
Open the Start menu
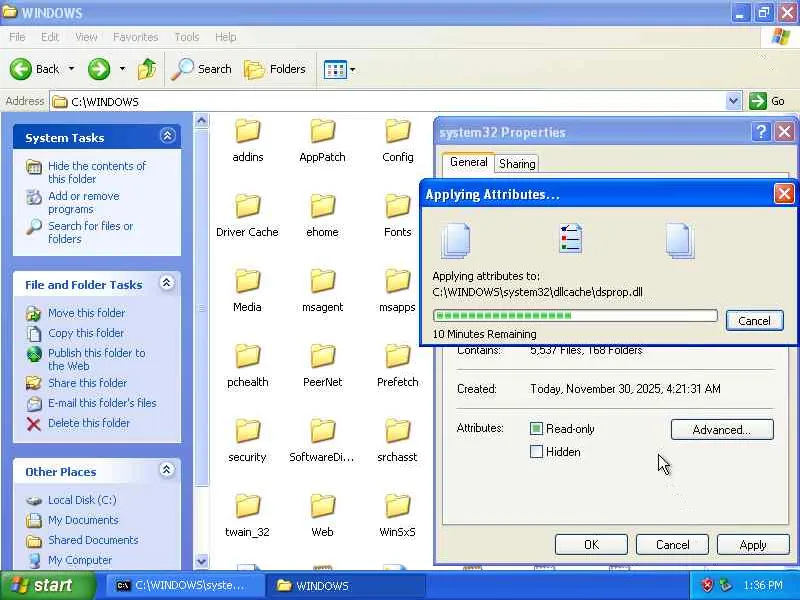pos(47,585)
